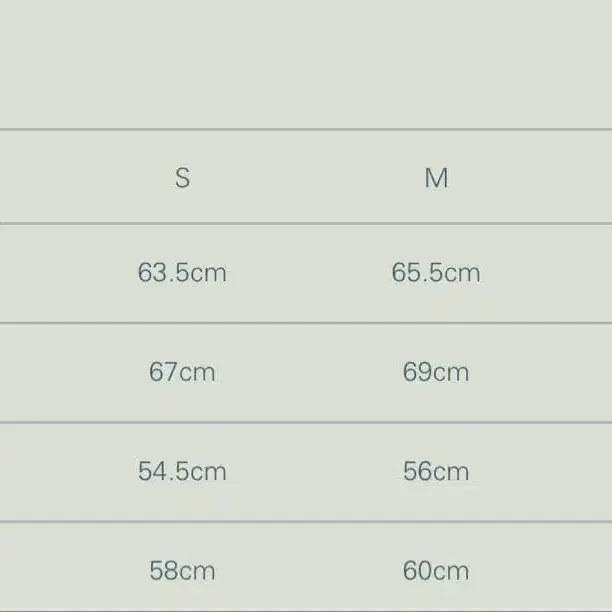Select the 65.5cm measurement cell
The height and width of the screenshot is (612, 612).
436,272
